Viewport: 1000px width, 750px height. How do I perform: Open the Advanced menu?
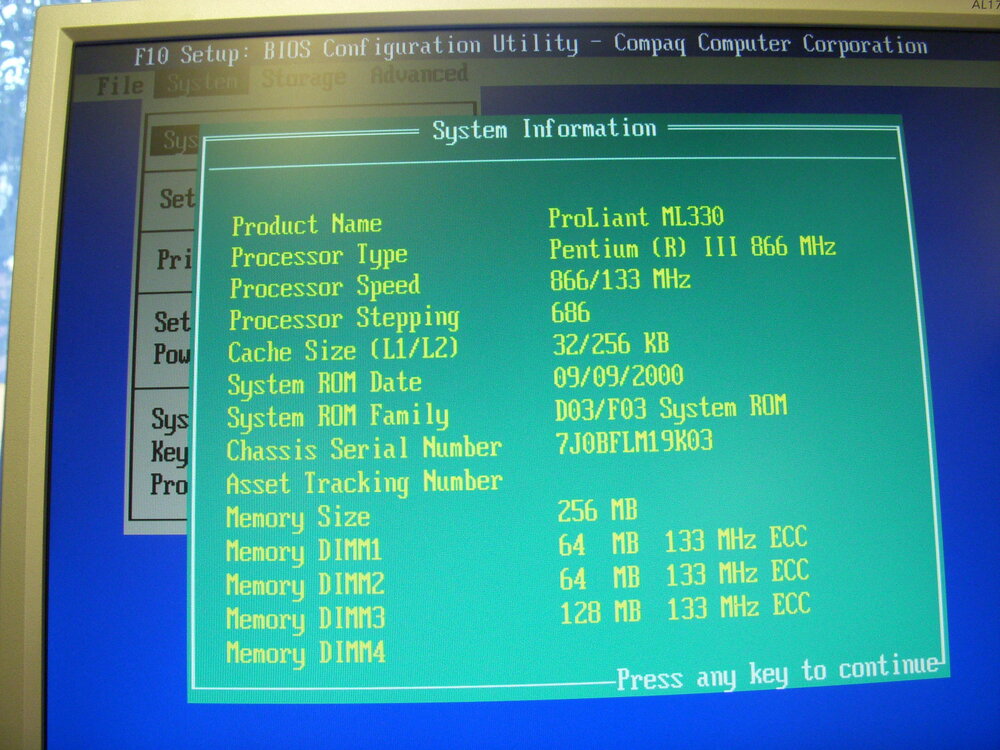(419, 74)
